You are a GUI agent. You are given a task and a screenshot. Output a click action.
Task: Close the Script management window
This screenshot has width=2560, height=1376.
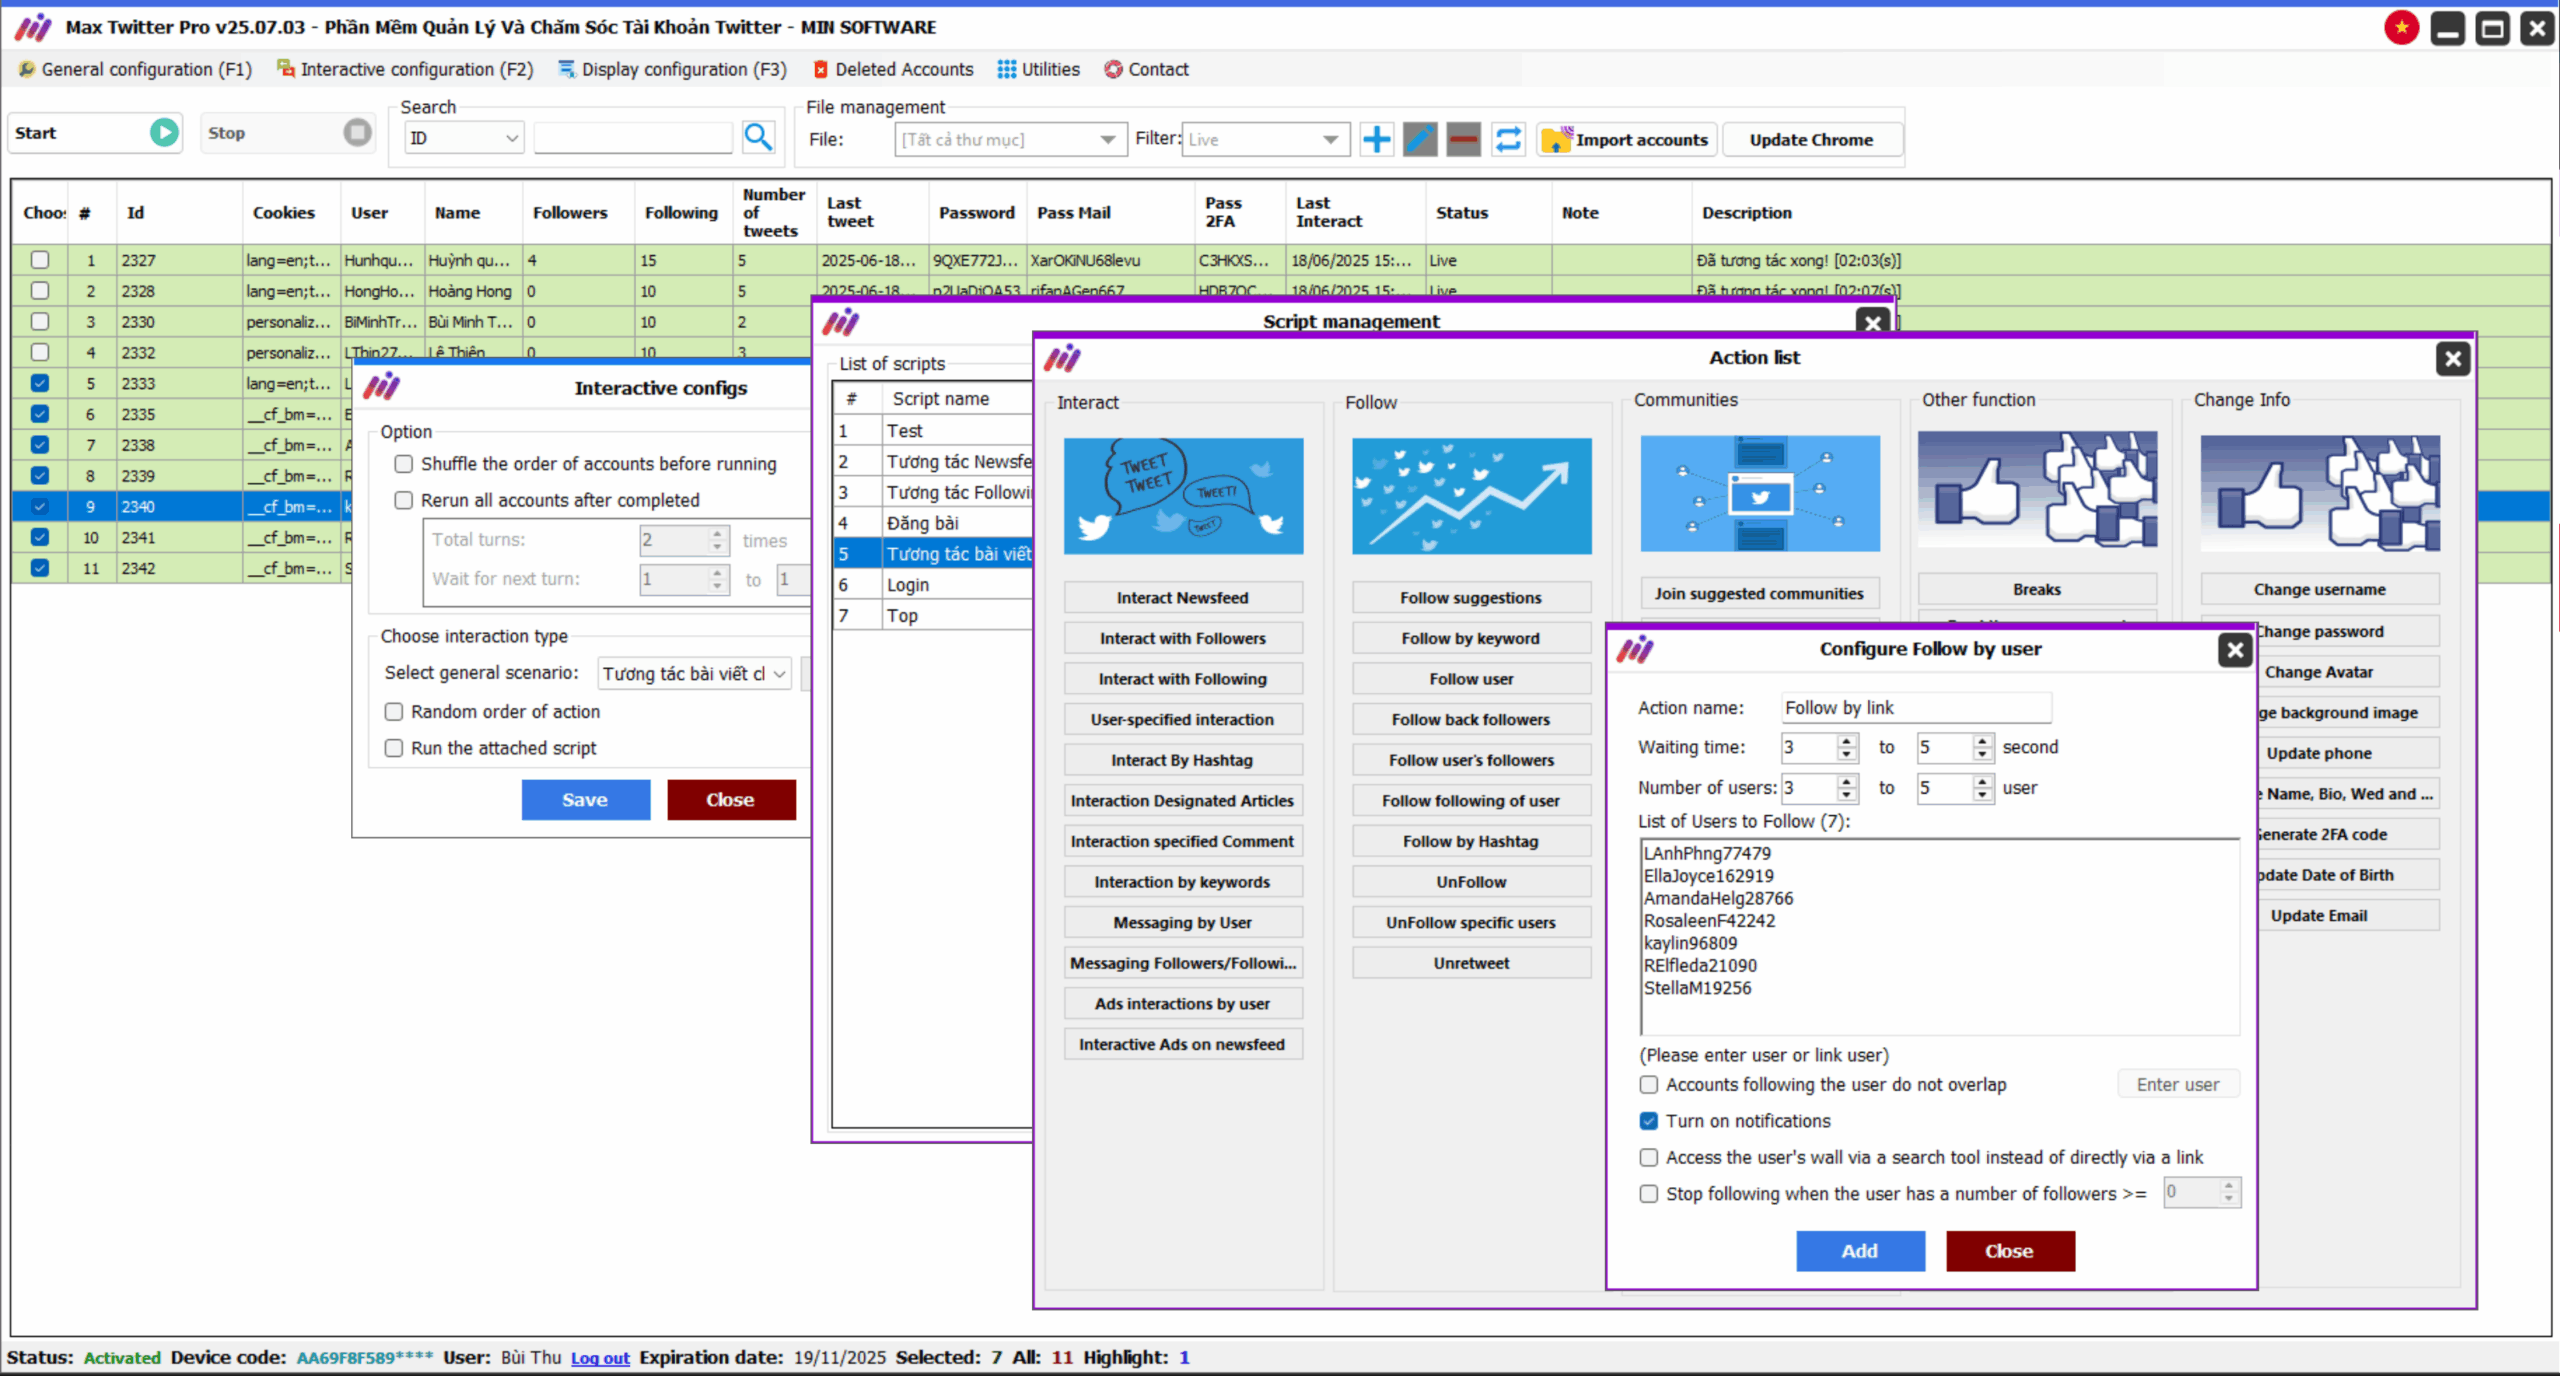click(1873, 322)
